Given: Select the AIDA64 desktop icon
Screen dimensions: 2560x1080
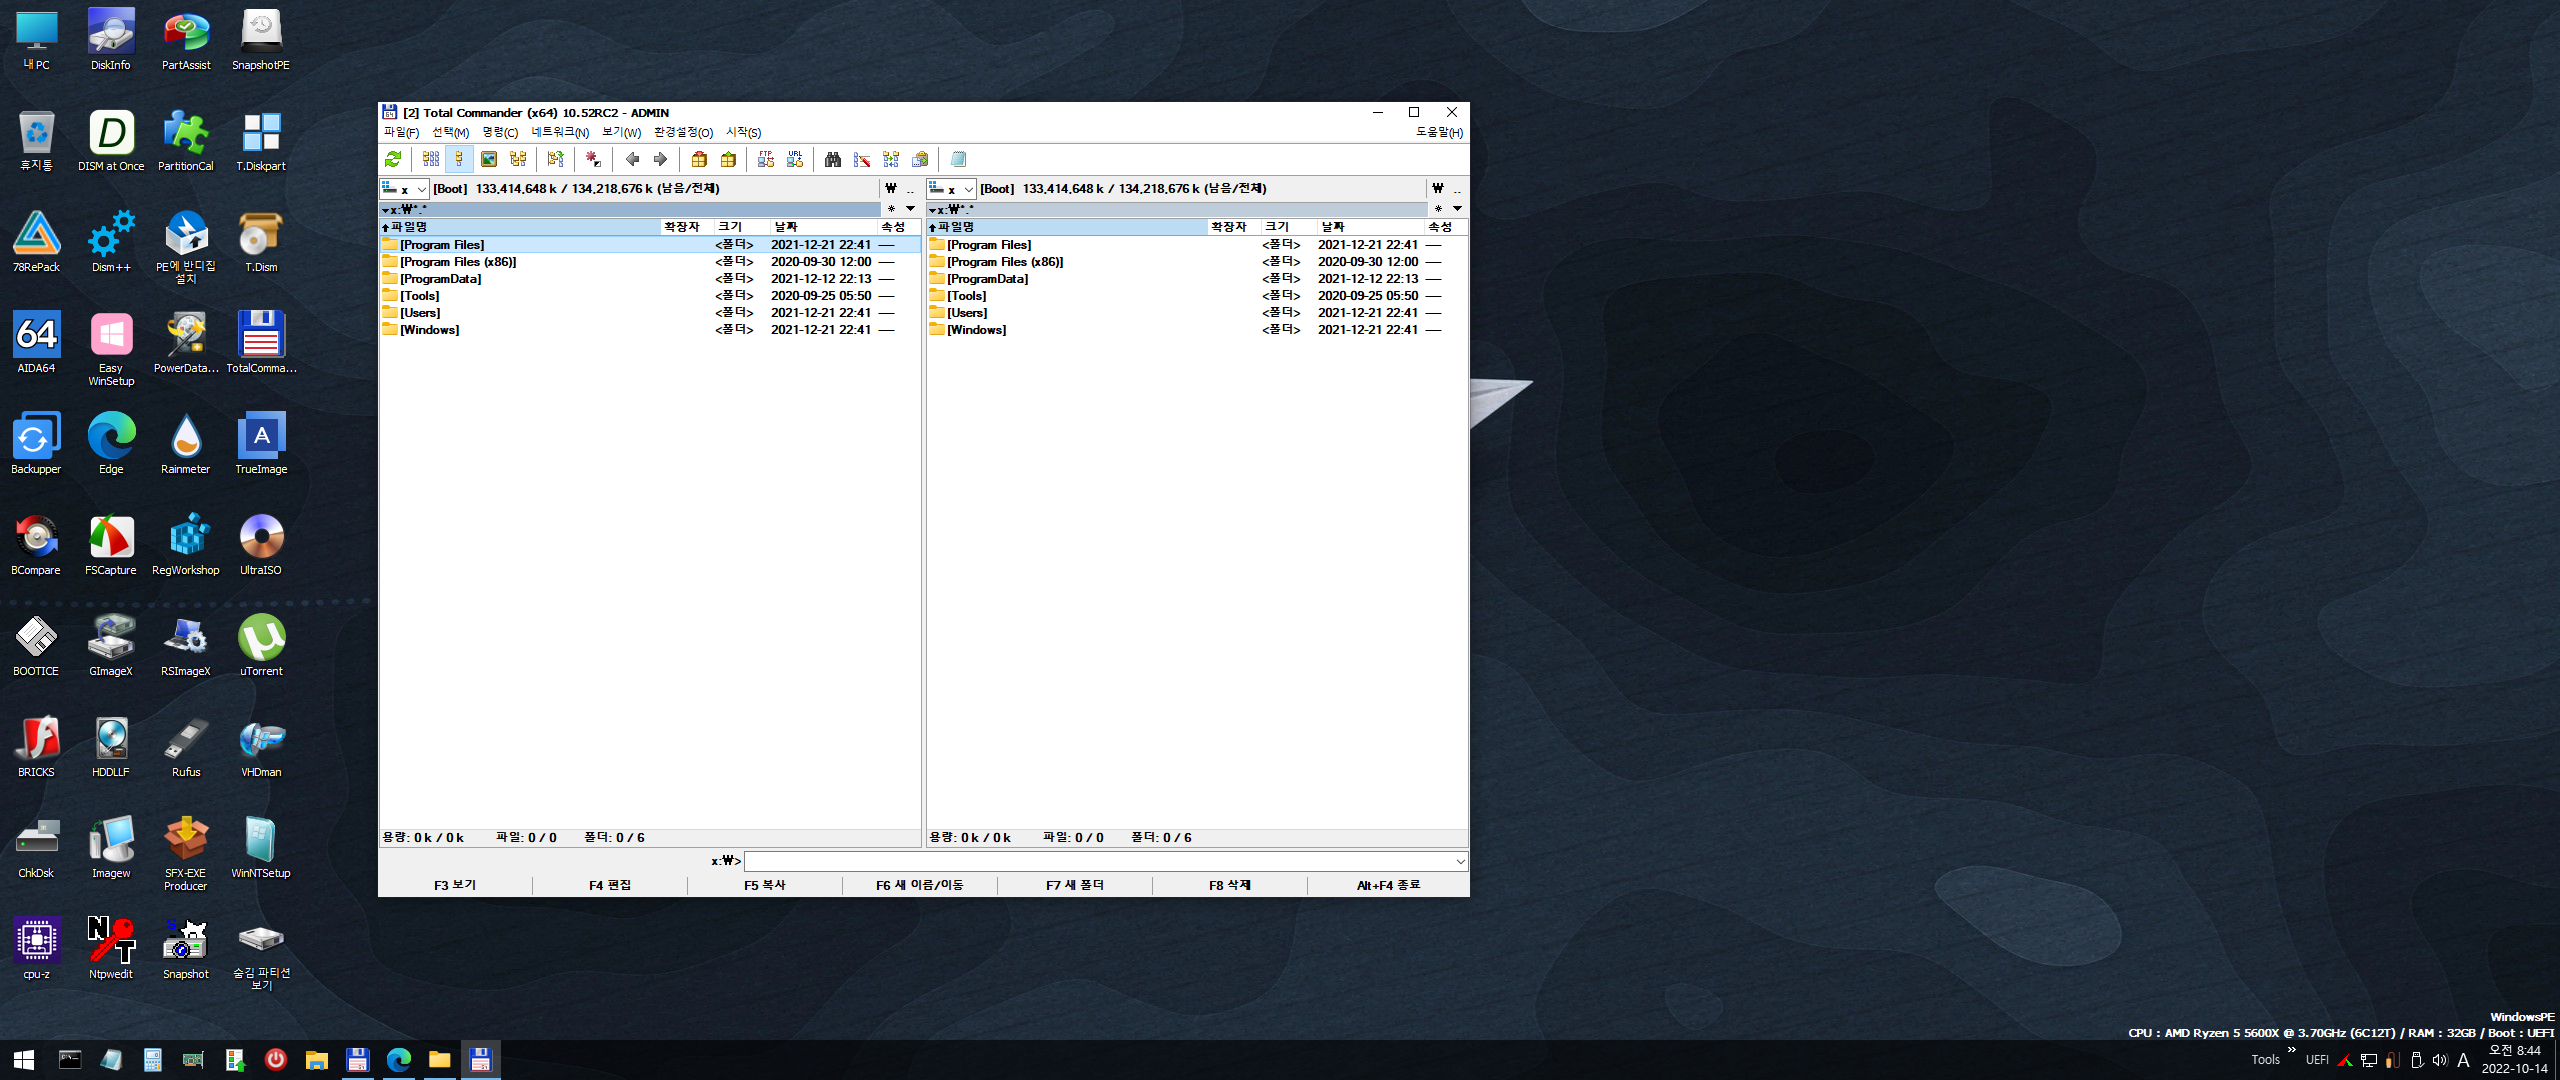Looking at the screenshot, I should pyautogui.click(x=36, y=342).
